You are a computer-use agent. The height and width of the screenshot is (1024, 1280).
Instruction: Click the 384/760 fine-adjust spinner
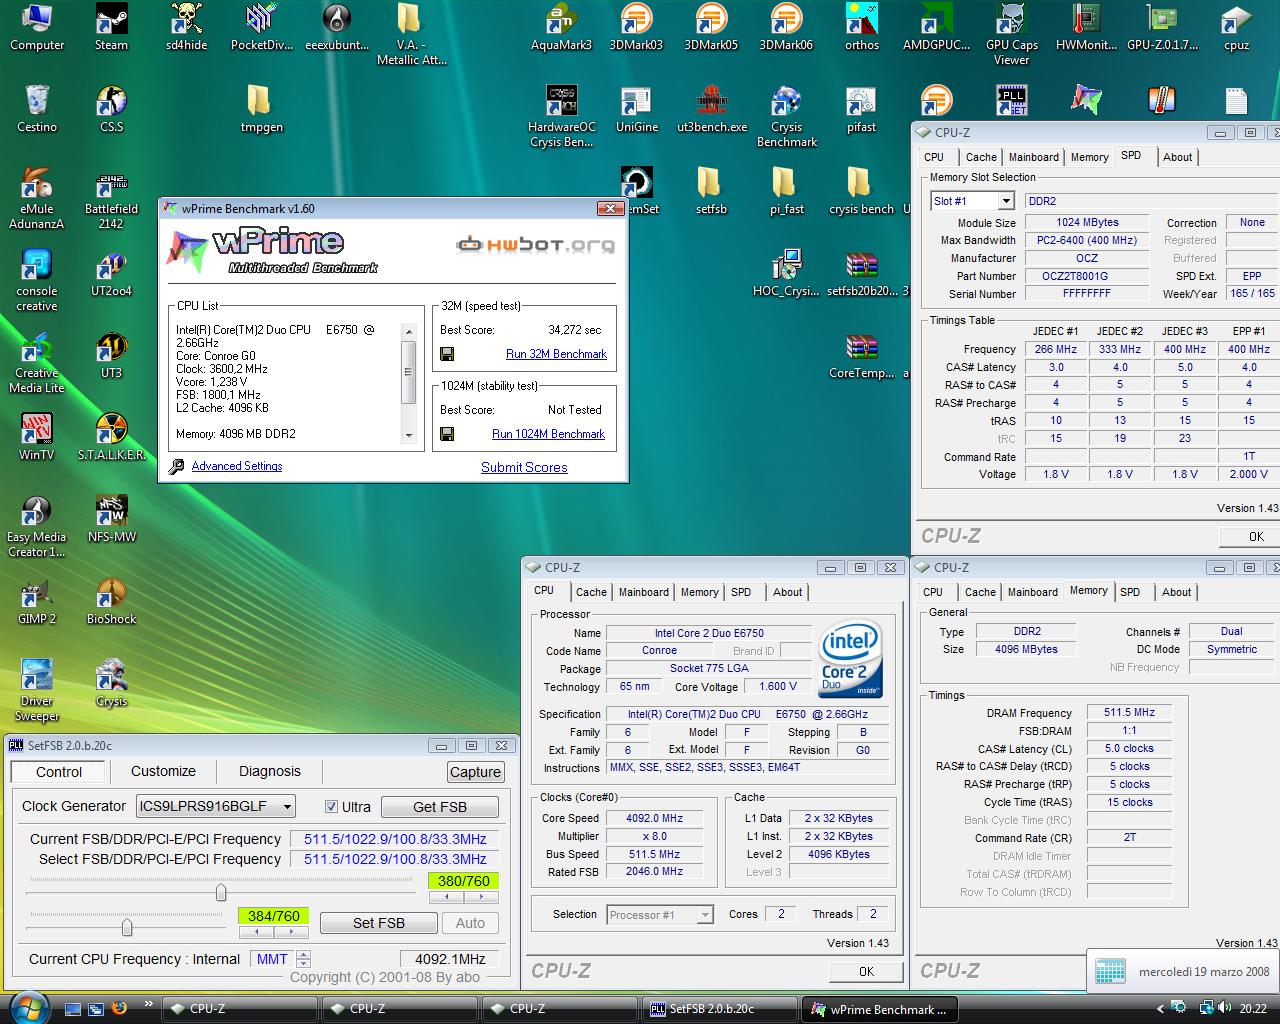(x=274, y=932)
